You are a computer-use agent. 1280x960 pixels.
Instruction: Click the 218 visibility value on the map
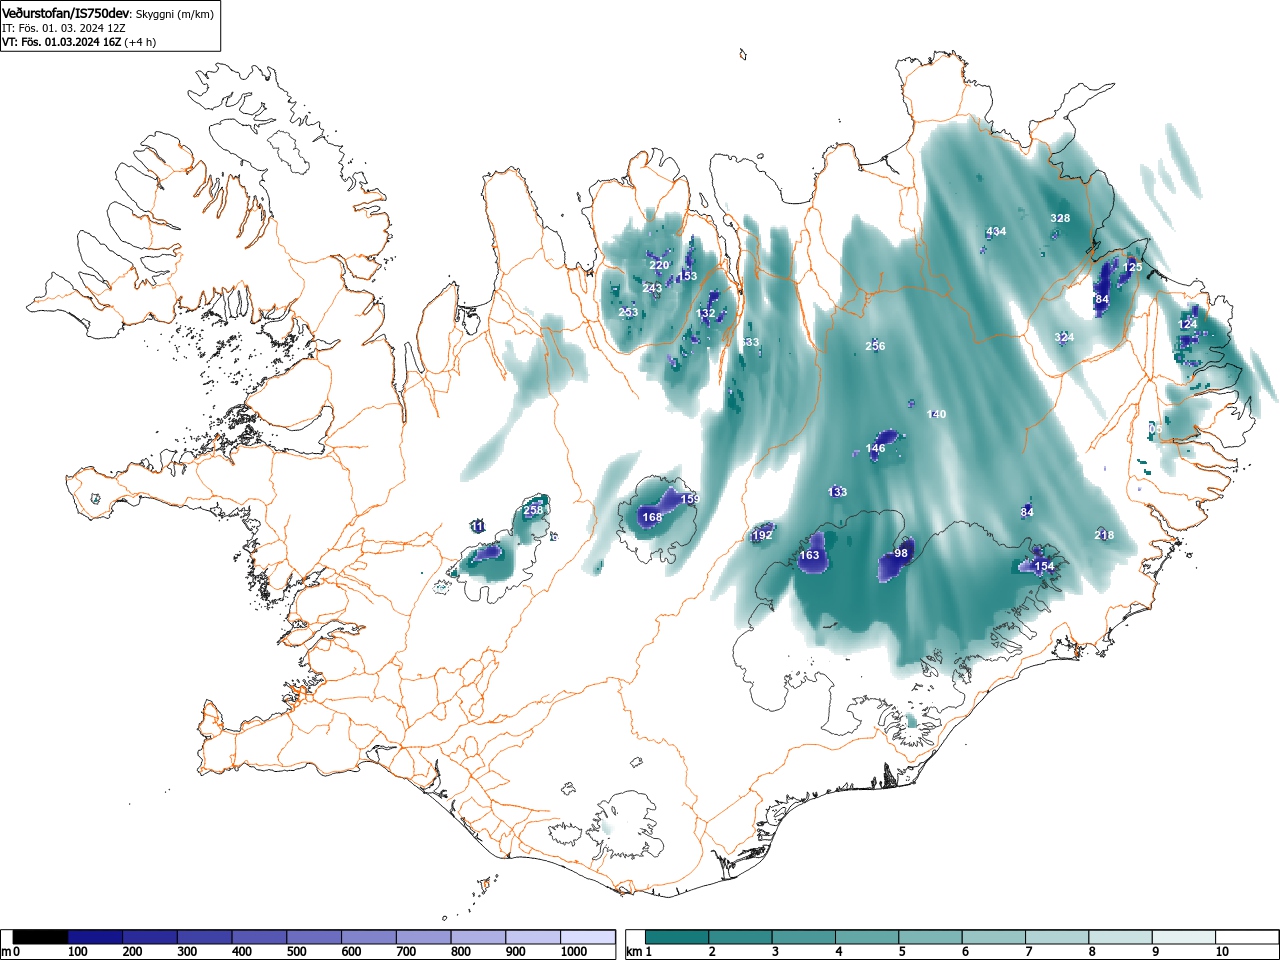pos(1104,535)
